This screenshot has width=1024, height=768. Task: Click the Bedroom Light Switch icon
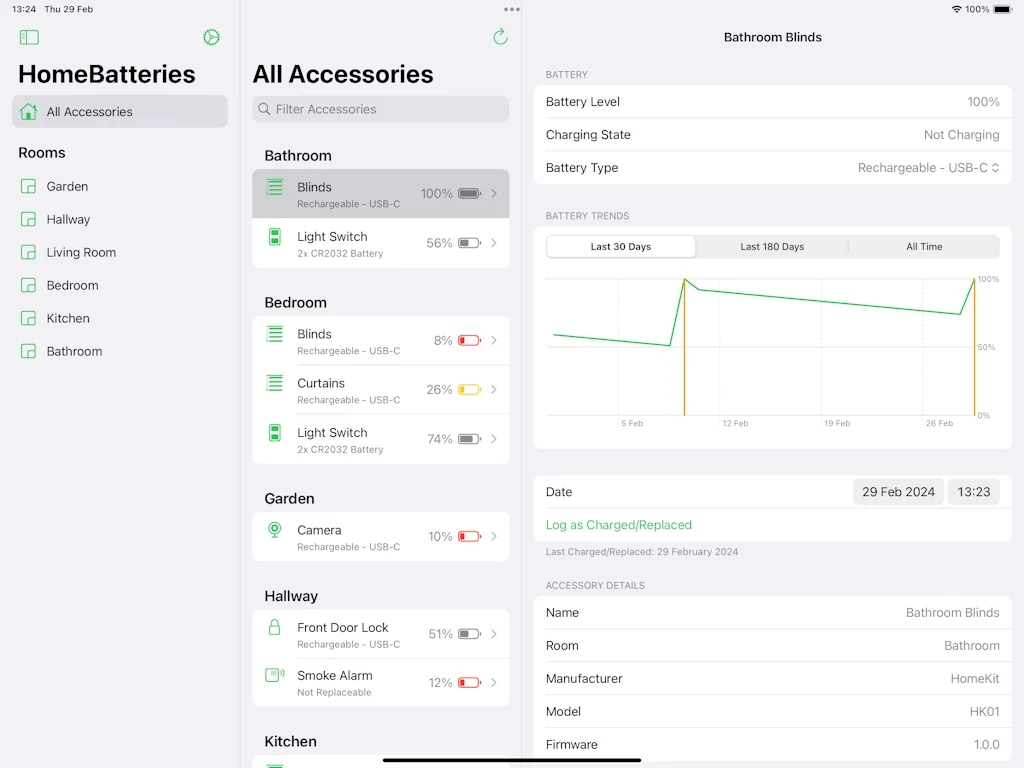click(275, 432)
